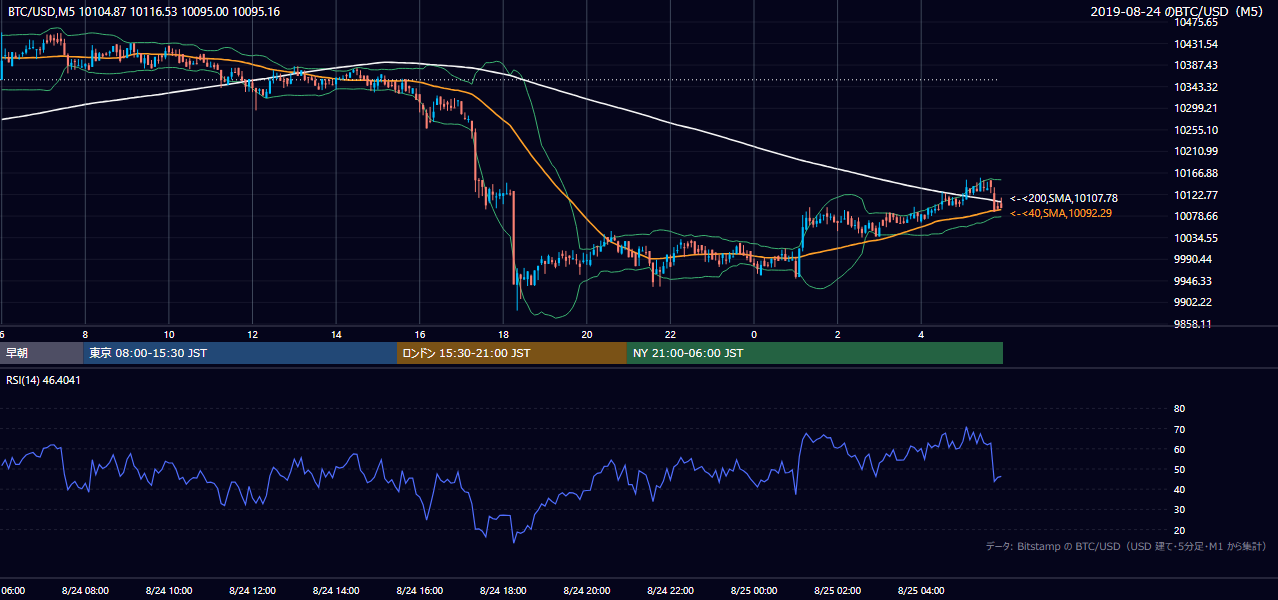
Task: Click price axis value 10122.77
Action: tap(1196, 195)
